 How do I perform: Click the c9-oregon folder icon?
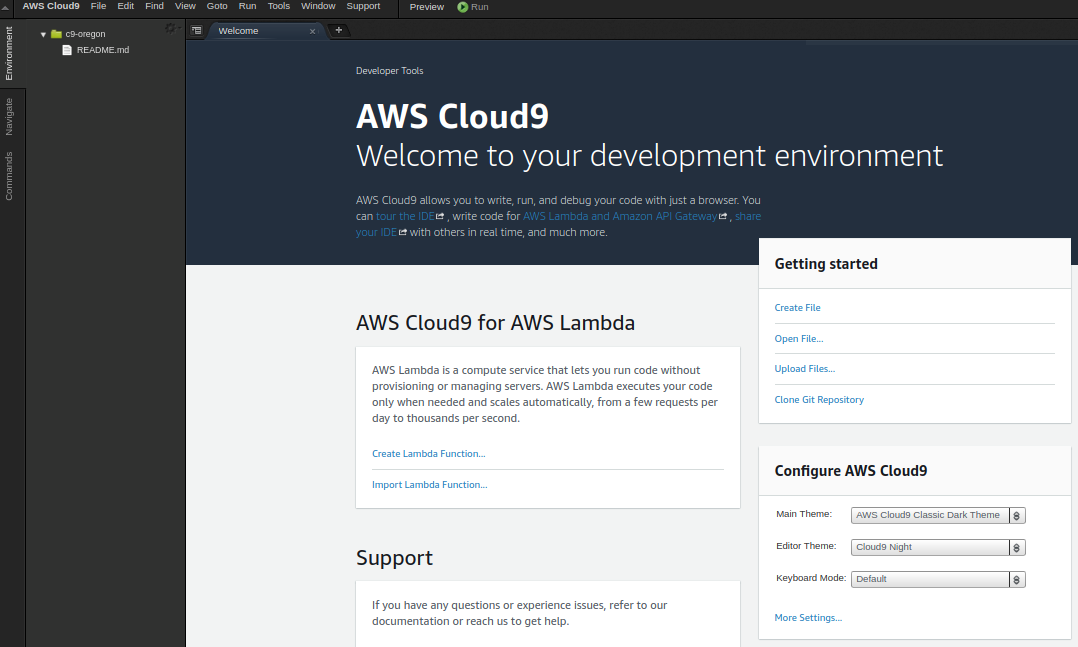[x=56, y=34]
